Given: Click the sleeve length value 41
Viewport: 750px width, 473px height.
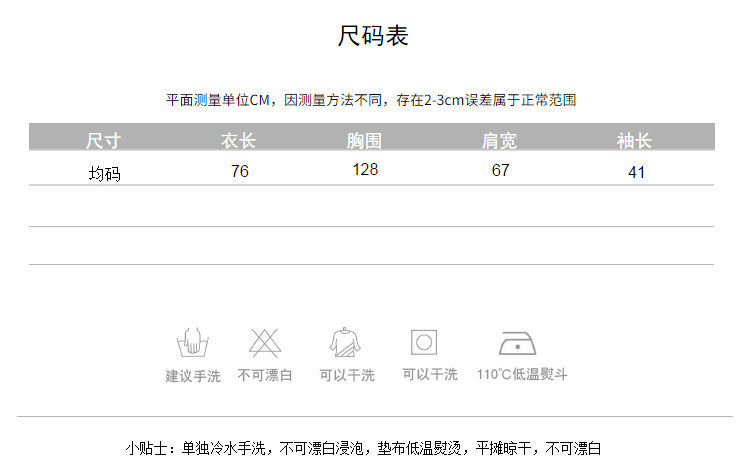Looking at the screenshot, I should [636, 172].
